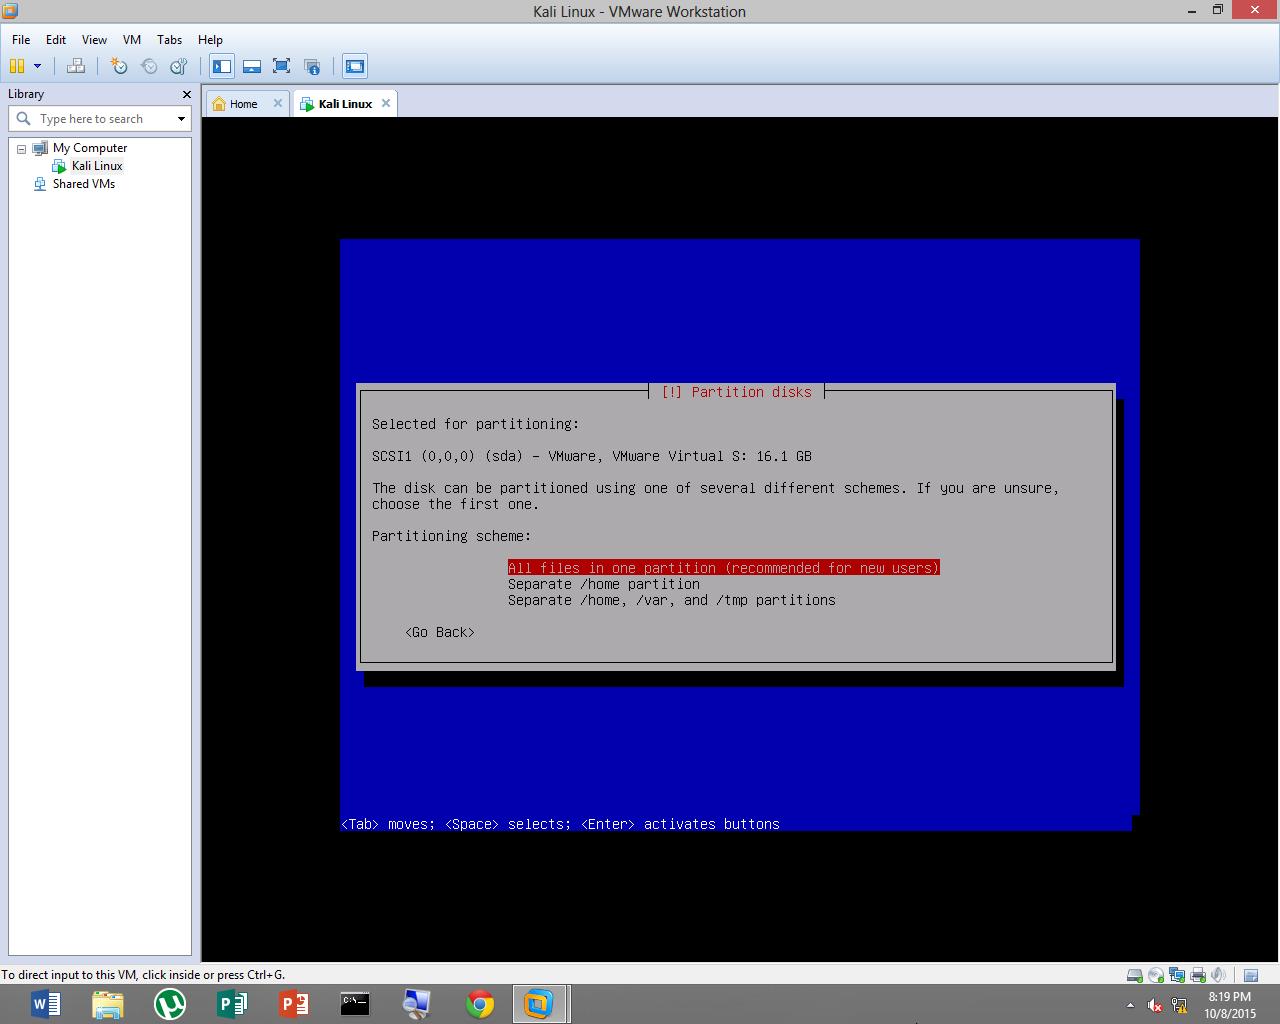Open the library search dropdown arrow
Screen dimensions: 1280x1024
181,119
